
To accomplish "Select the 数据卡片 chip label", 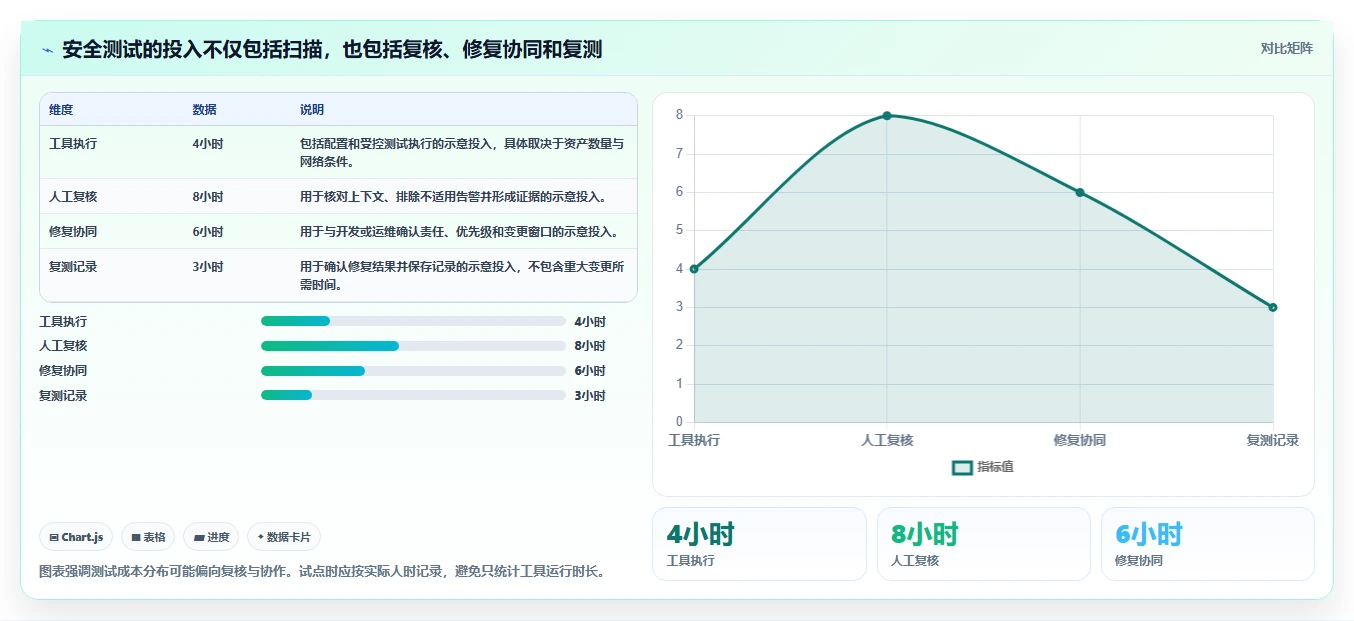I will 289,537.
